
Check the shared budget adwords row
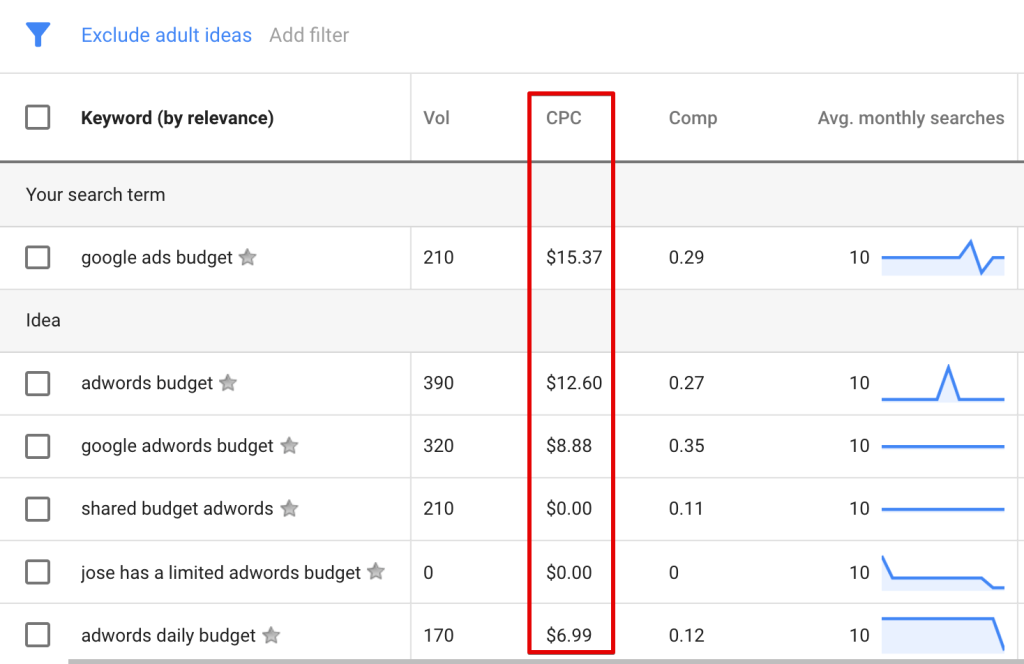tap(38, 509)
